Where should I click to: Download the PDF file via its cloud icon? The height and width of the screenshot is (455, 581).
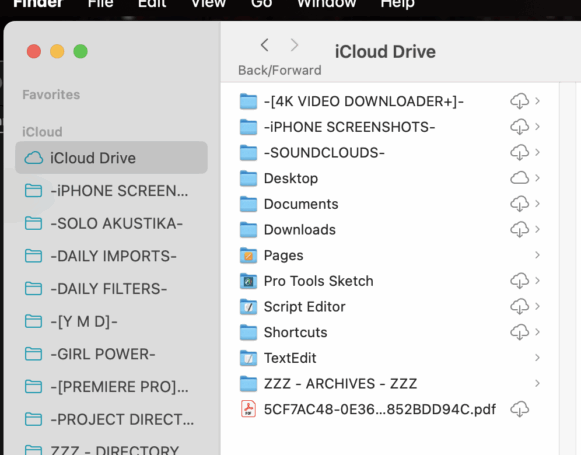(519, 409)
